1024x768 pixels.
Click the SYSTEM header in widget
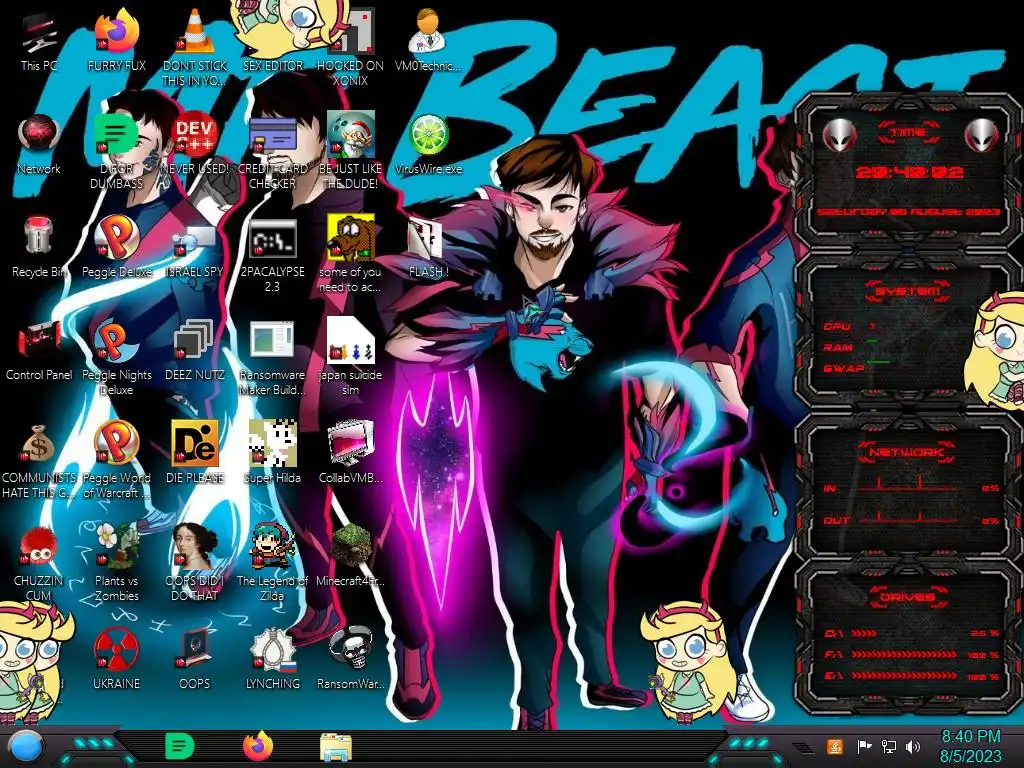[x=908, y=291]
